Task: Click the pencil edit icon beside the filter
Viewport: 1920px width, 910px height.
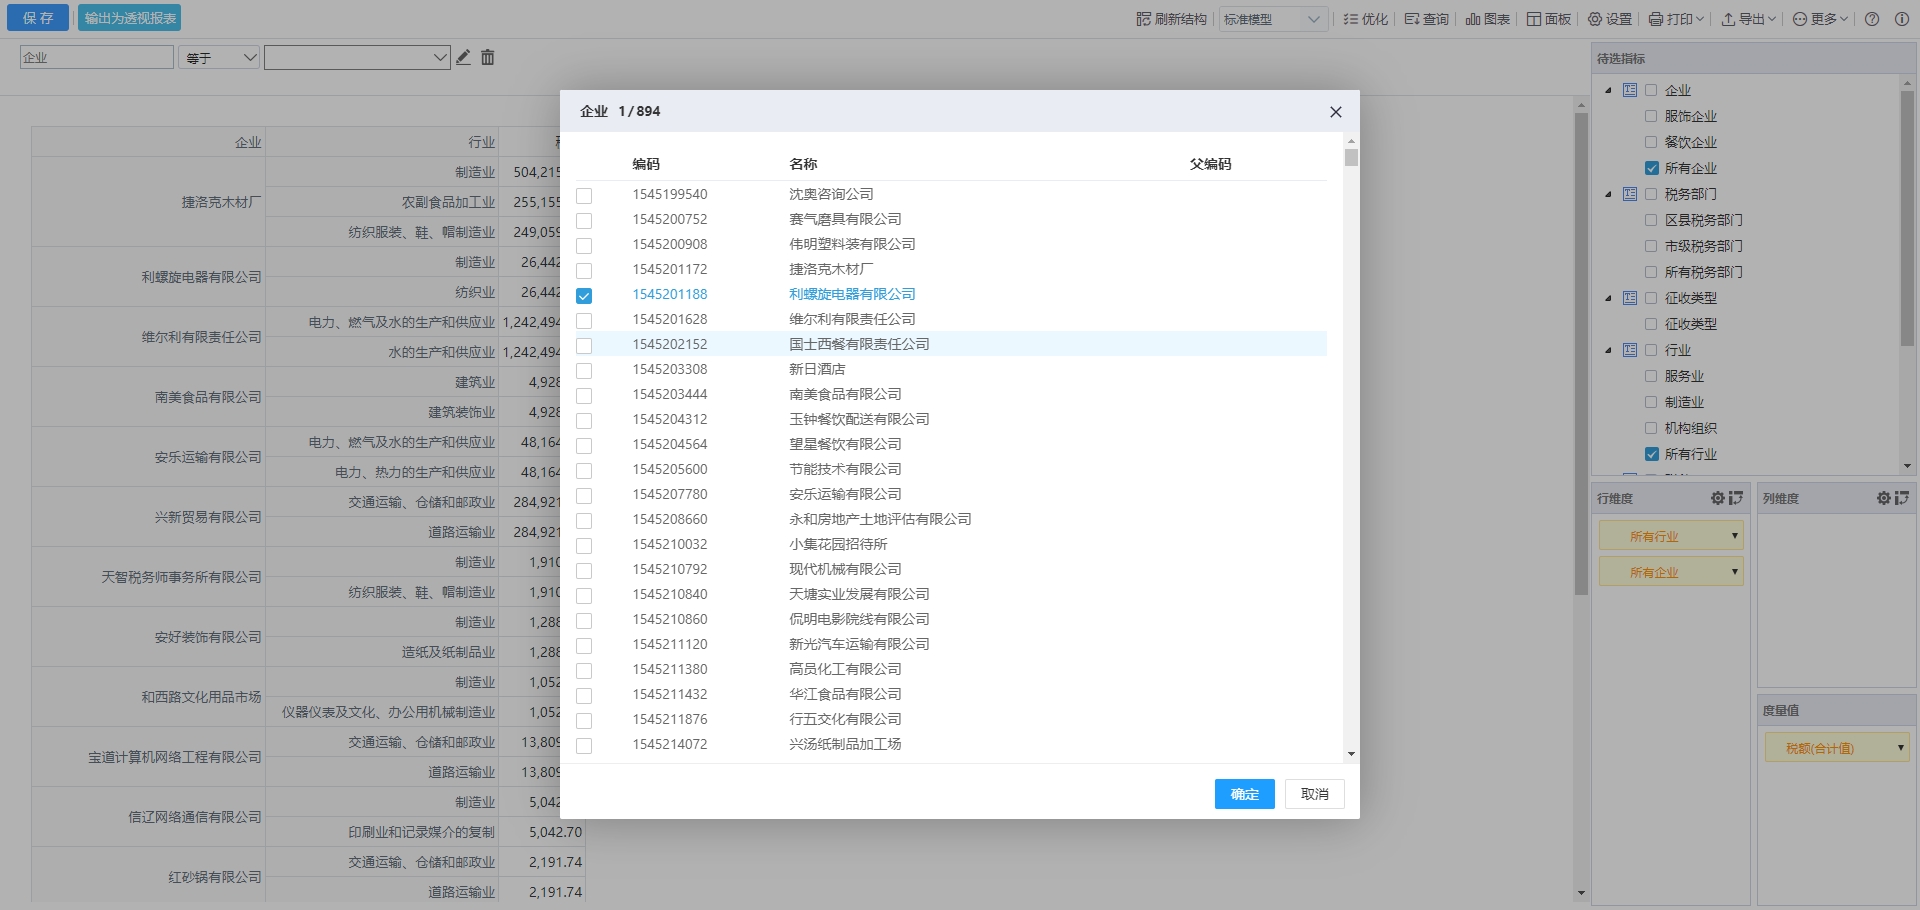Action: coord(463,57)
